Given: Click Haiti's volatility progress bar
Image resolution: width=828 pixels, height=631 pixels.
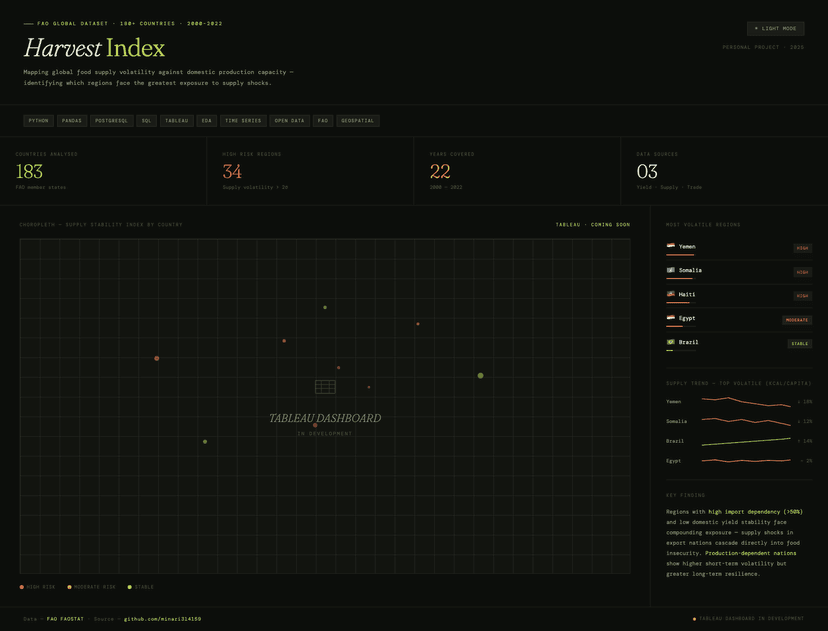Looking at the screenshot, I should click(681, 303).
